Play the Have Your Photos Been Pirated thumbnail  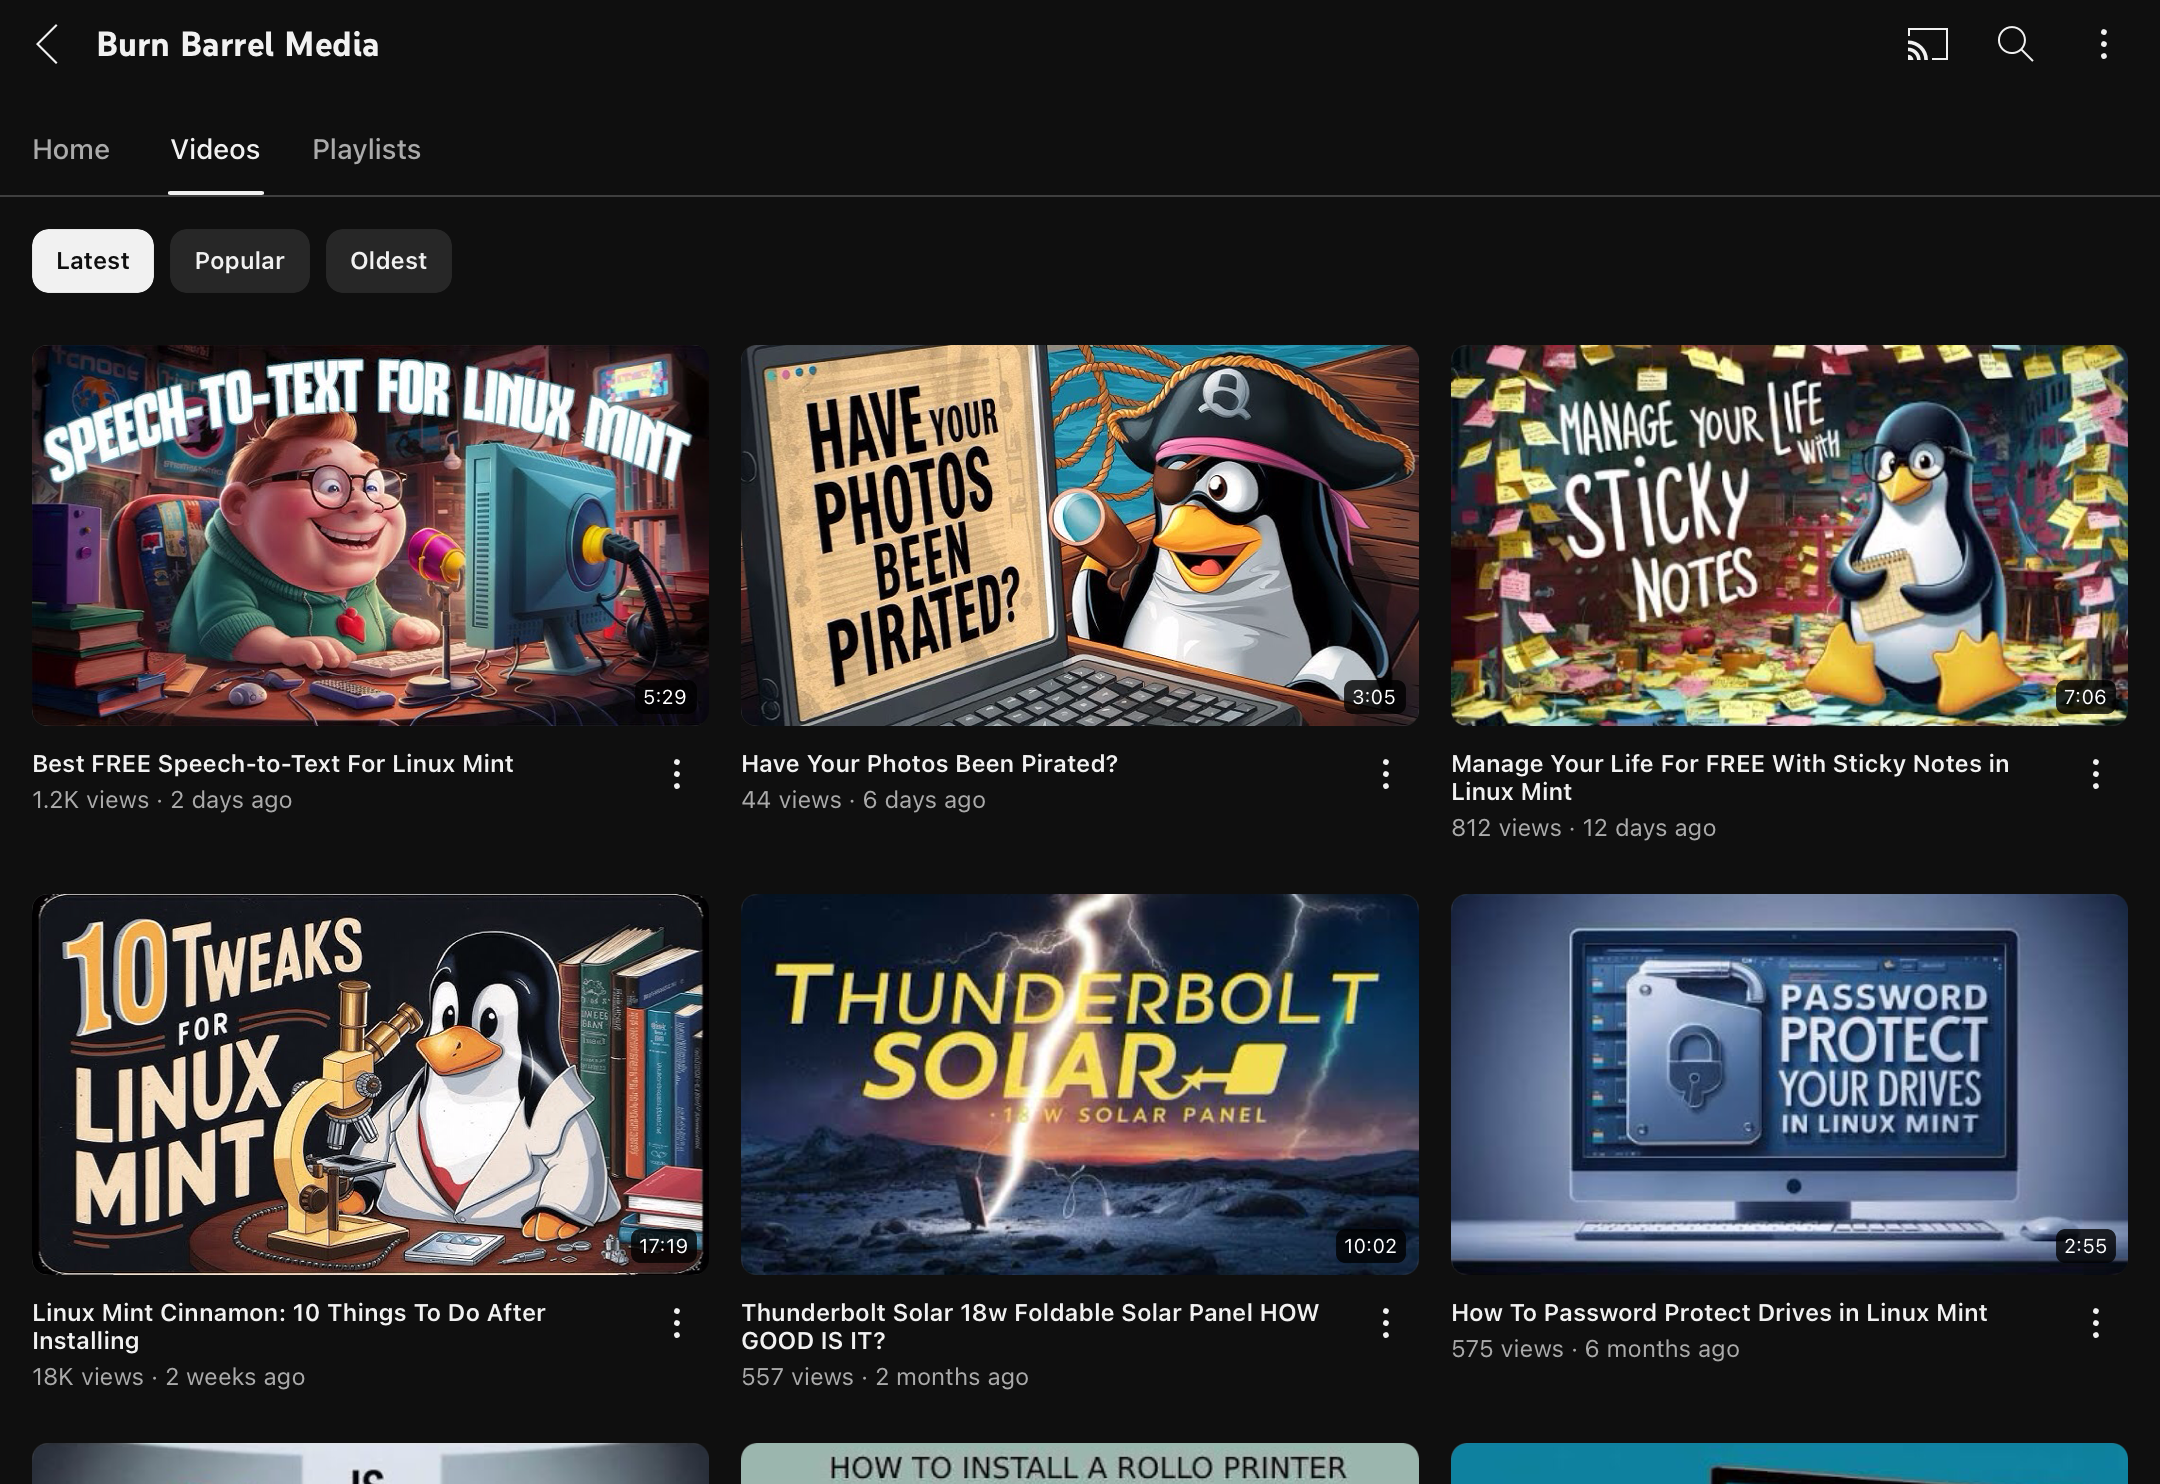[x=1079, y=535]
